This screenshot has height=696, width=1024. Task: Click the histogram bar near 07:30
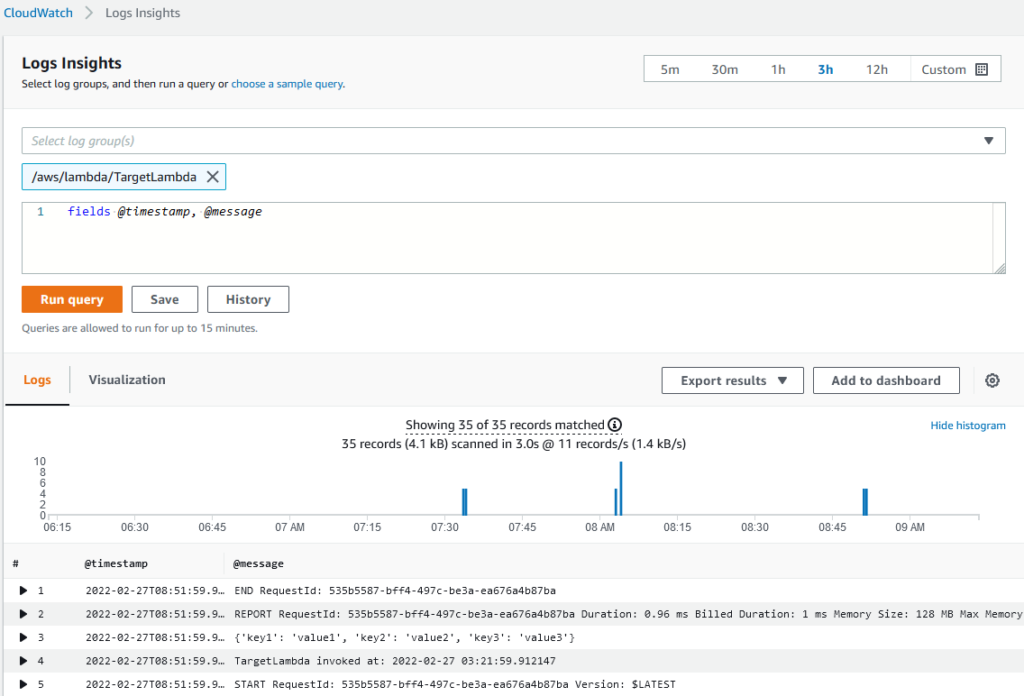coord(465,502)
